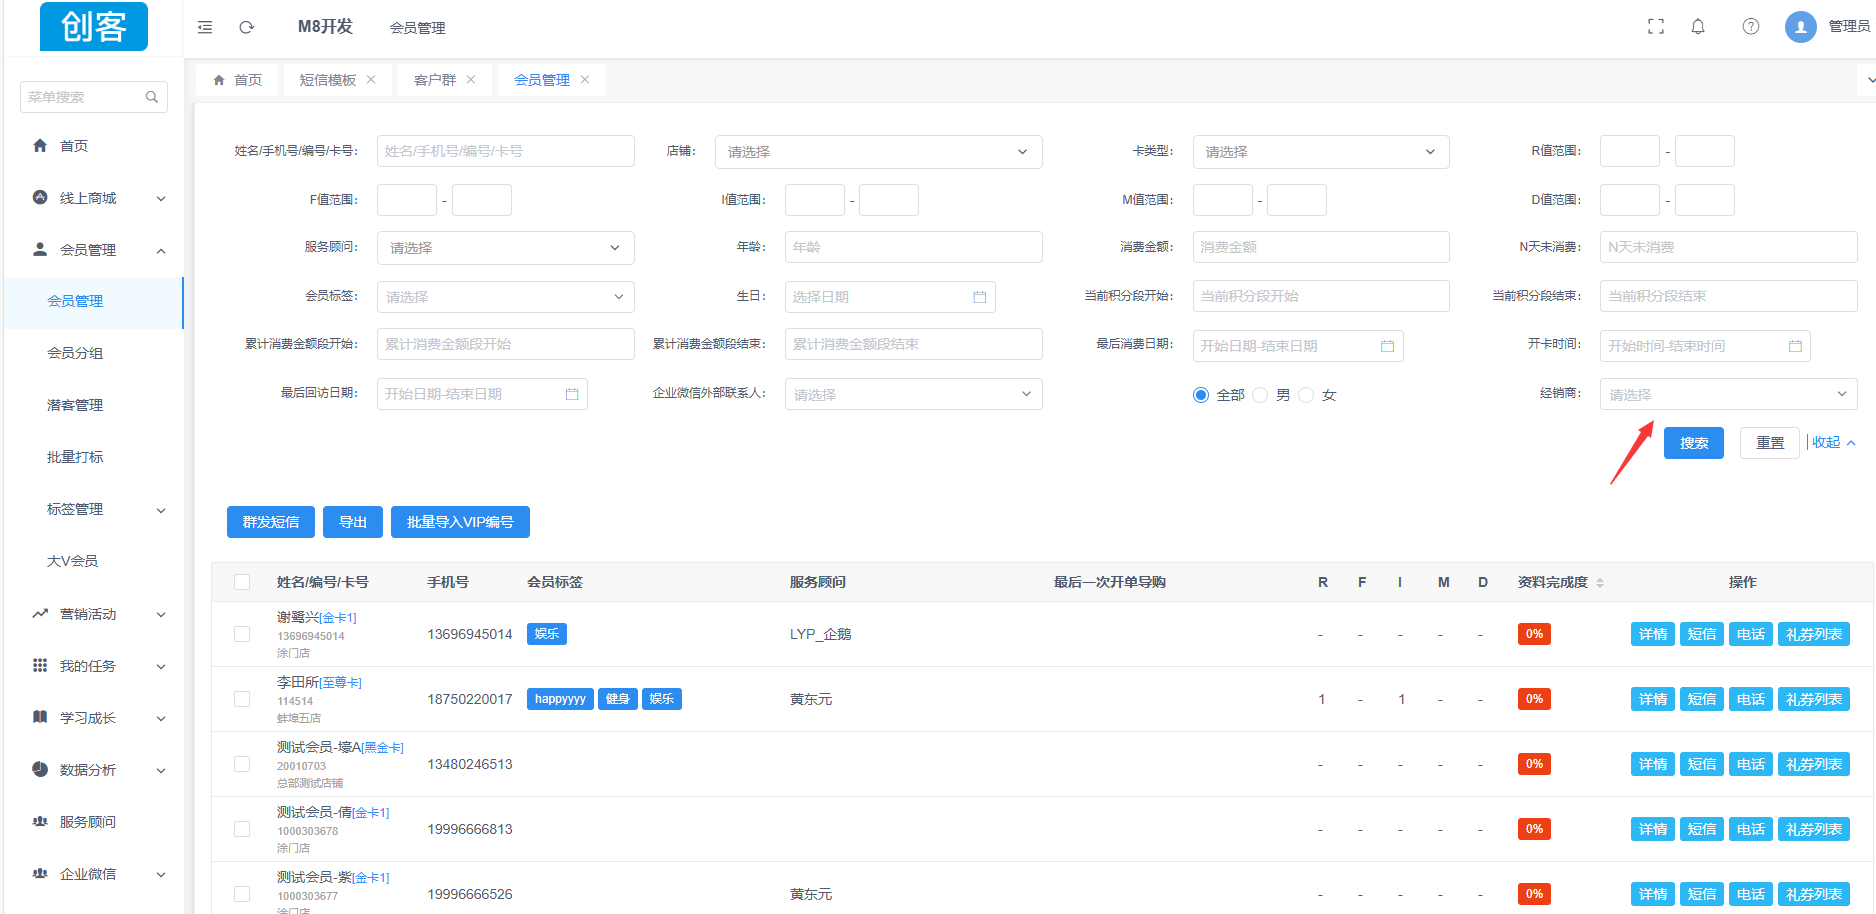Viewport: 1876px width, 914px height.
Task: Close the 短信模板 tab
Action: [x=371, y=80]
